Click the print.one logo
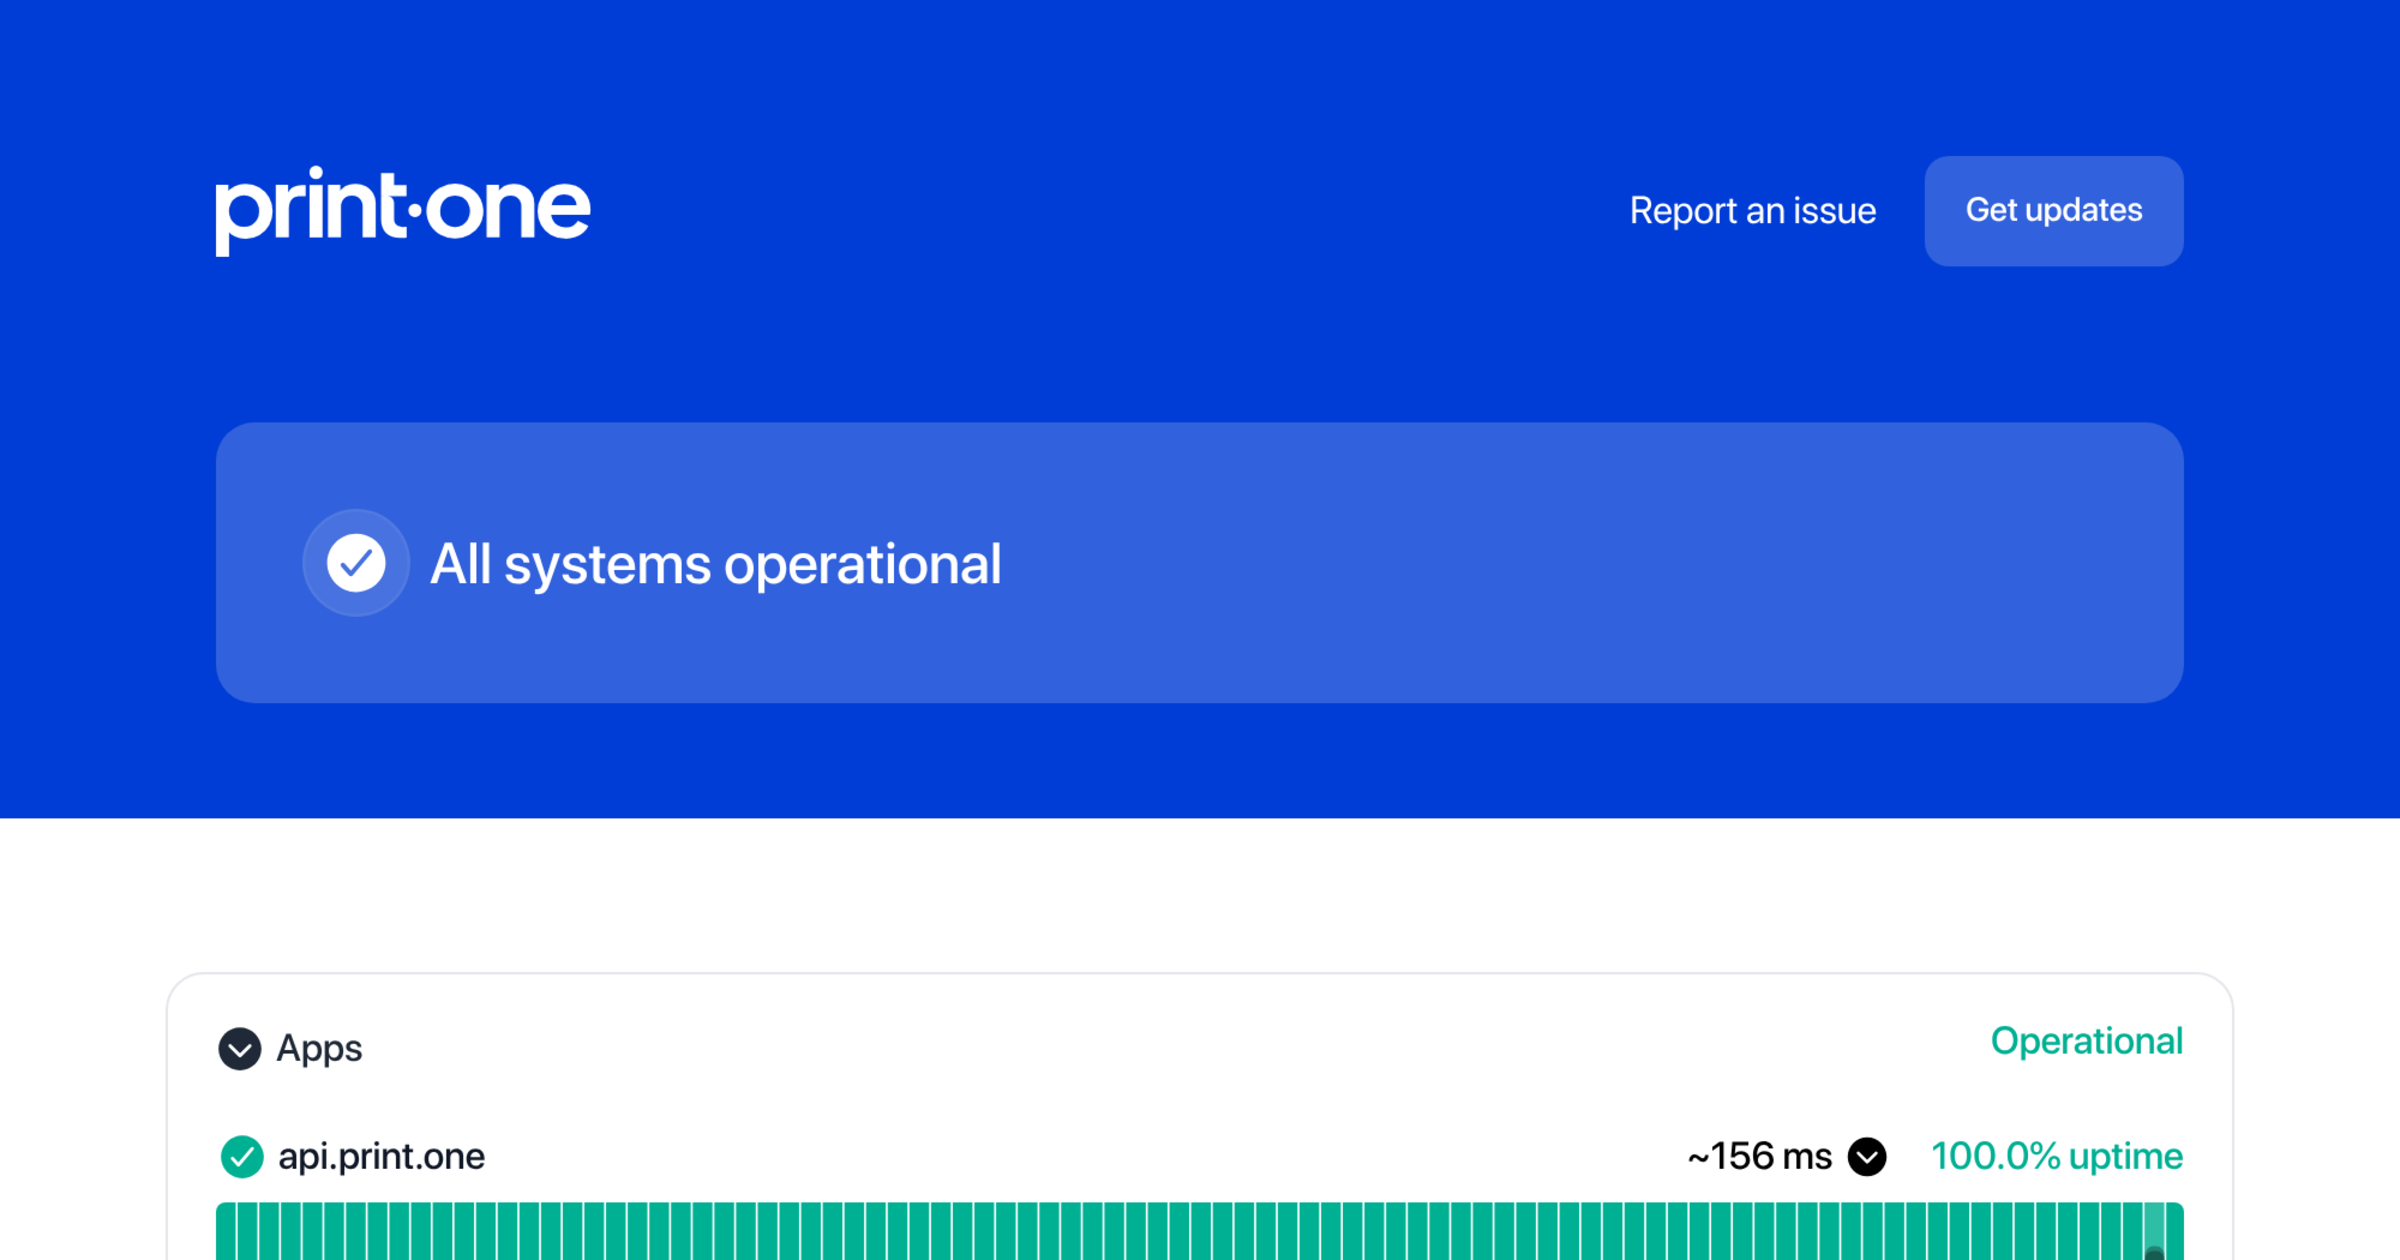2400x1260 pixels. click(402, 210)
